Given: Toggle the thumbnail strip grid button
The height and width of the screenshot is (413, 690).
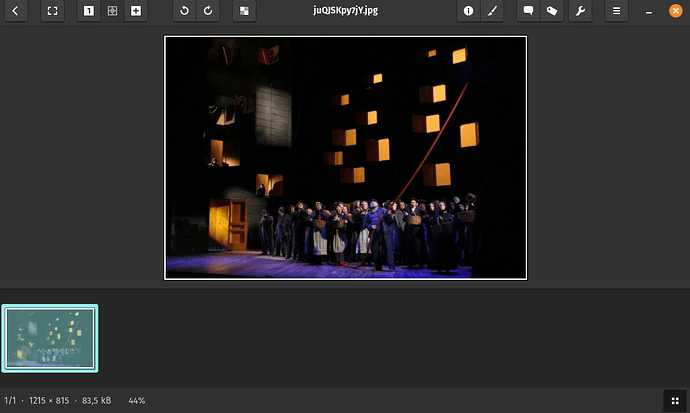Looking at the screenshot, I should [x=675, y=401].
